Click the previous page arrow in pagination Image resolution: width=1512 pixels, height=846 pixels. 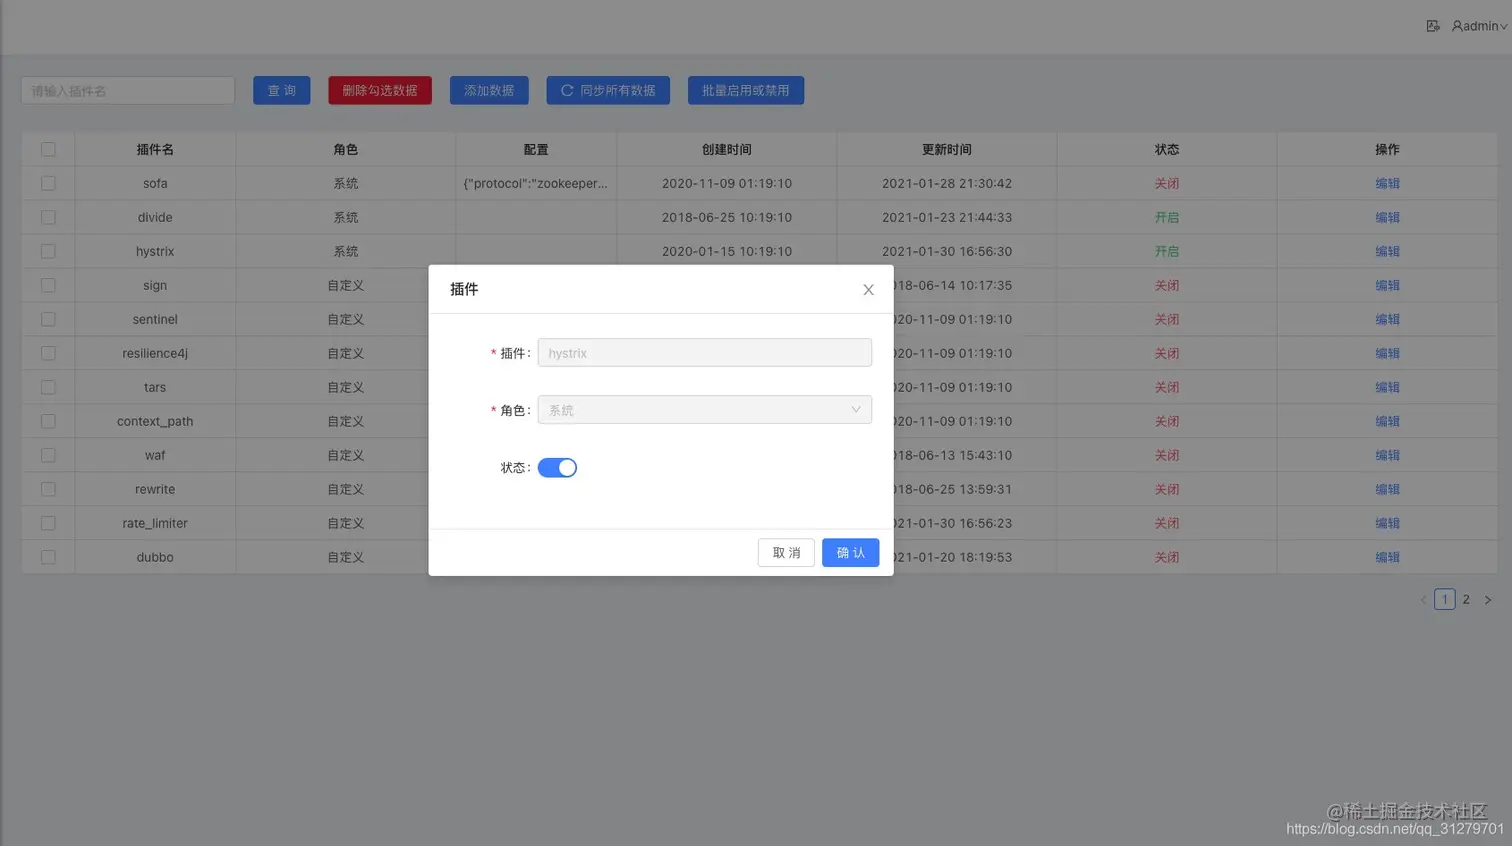[x=1423, y=599]
